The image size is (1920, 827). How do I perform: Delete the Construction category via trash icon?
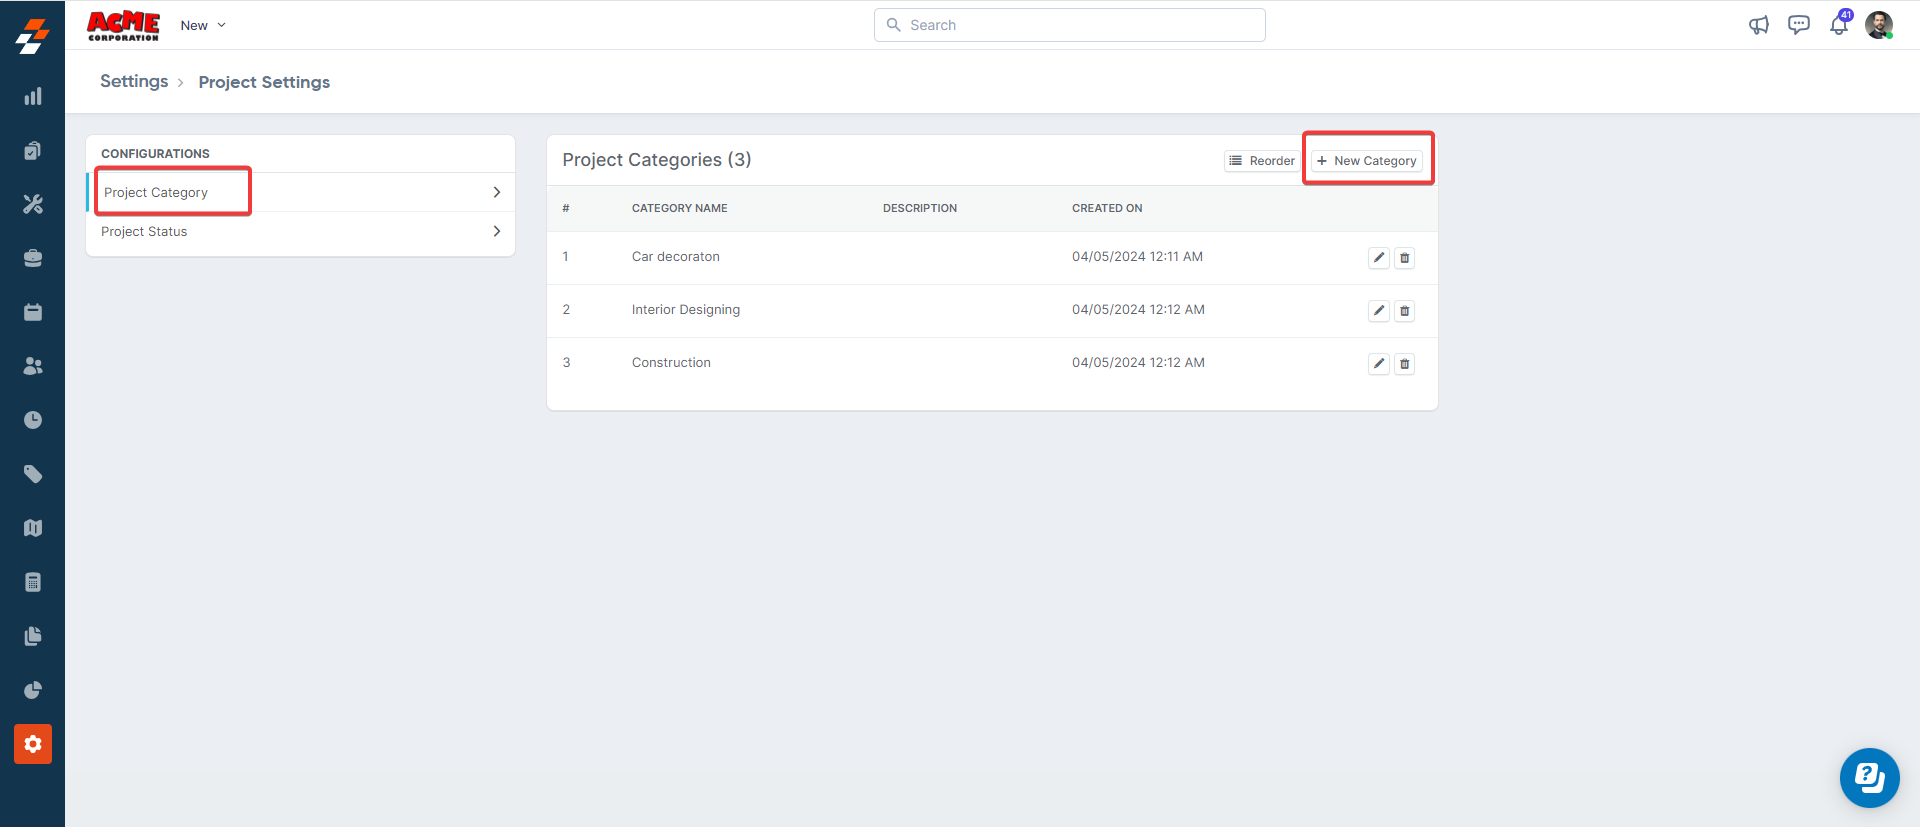pos(1404,364)
